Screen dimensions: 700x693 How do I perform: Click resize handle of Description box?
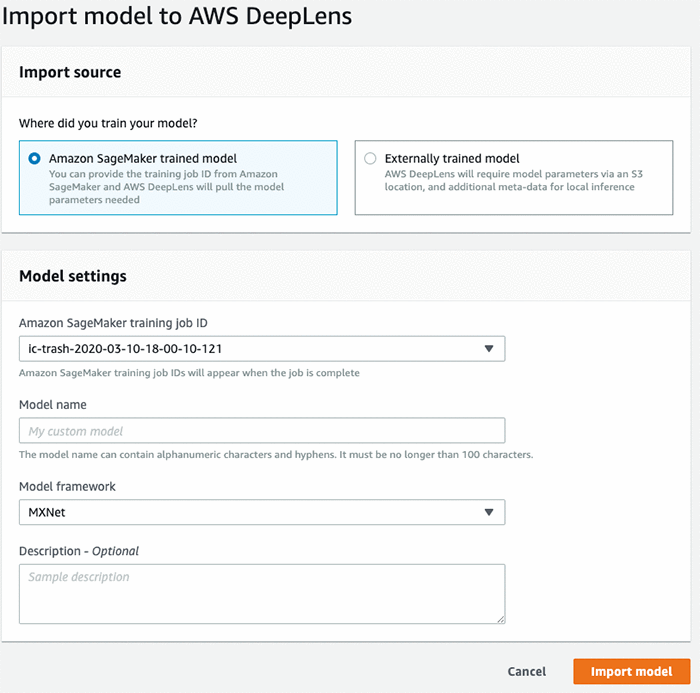(499, 618)
